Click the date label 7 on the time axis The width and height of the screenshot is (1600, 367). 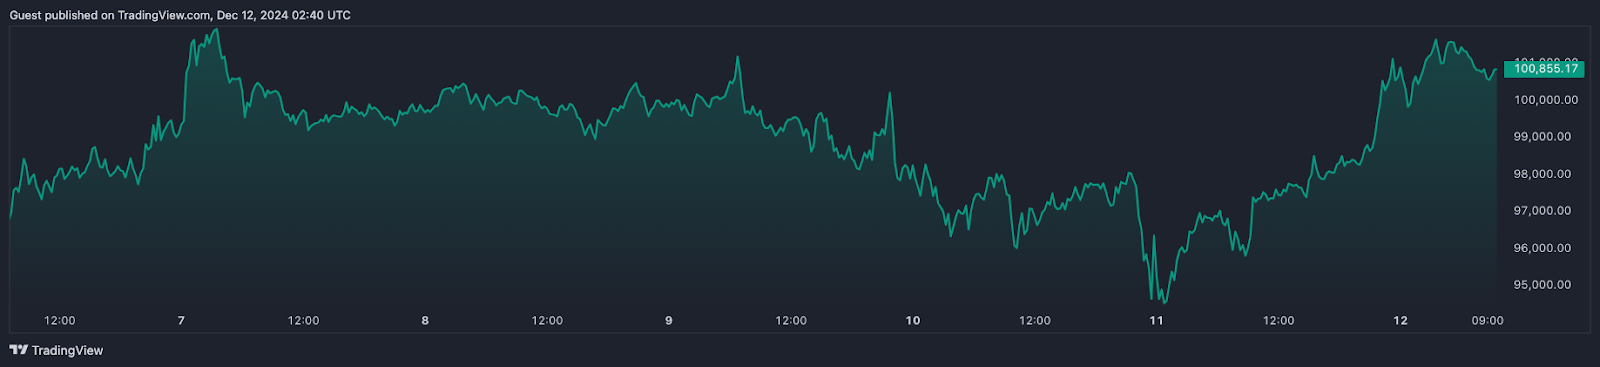(181, 321)
